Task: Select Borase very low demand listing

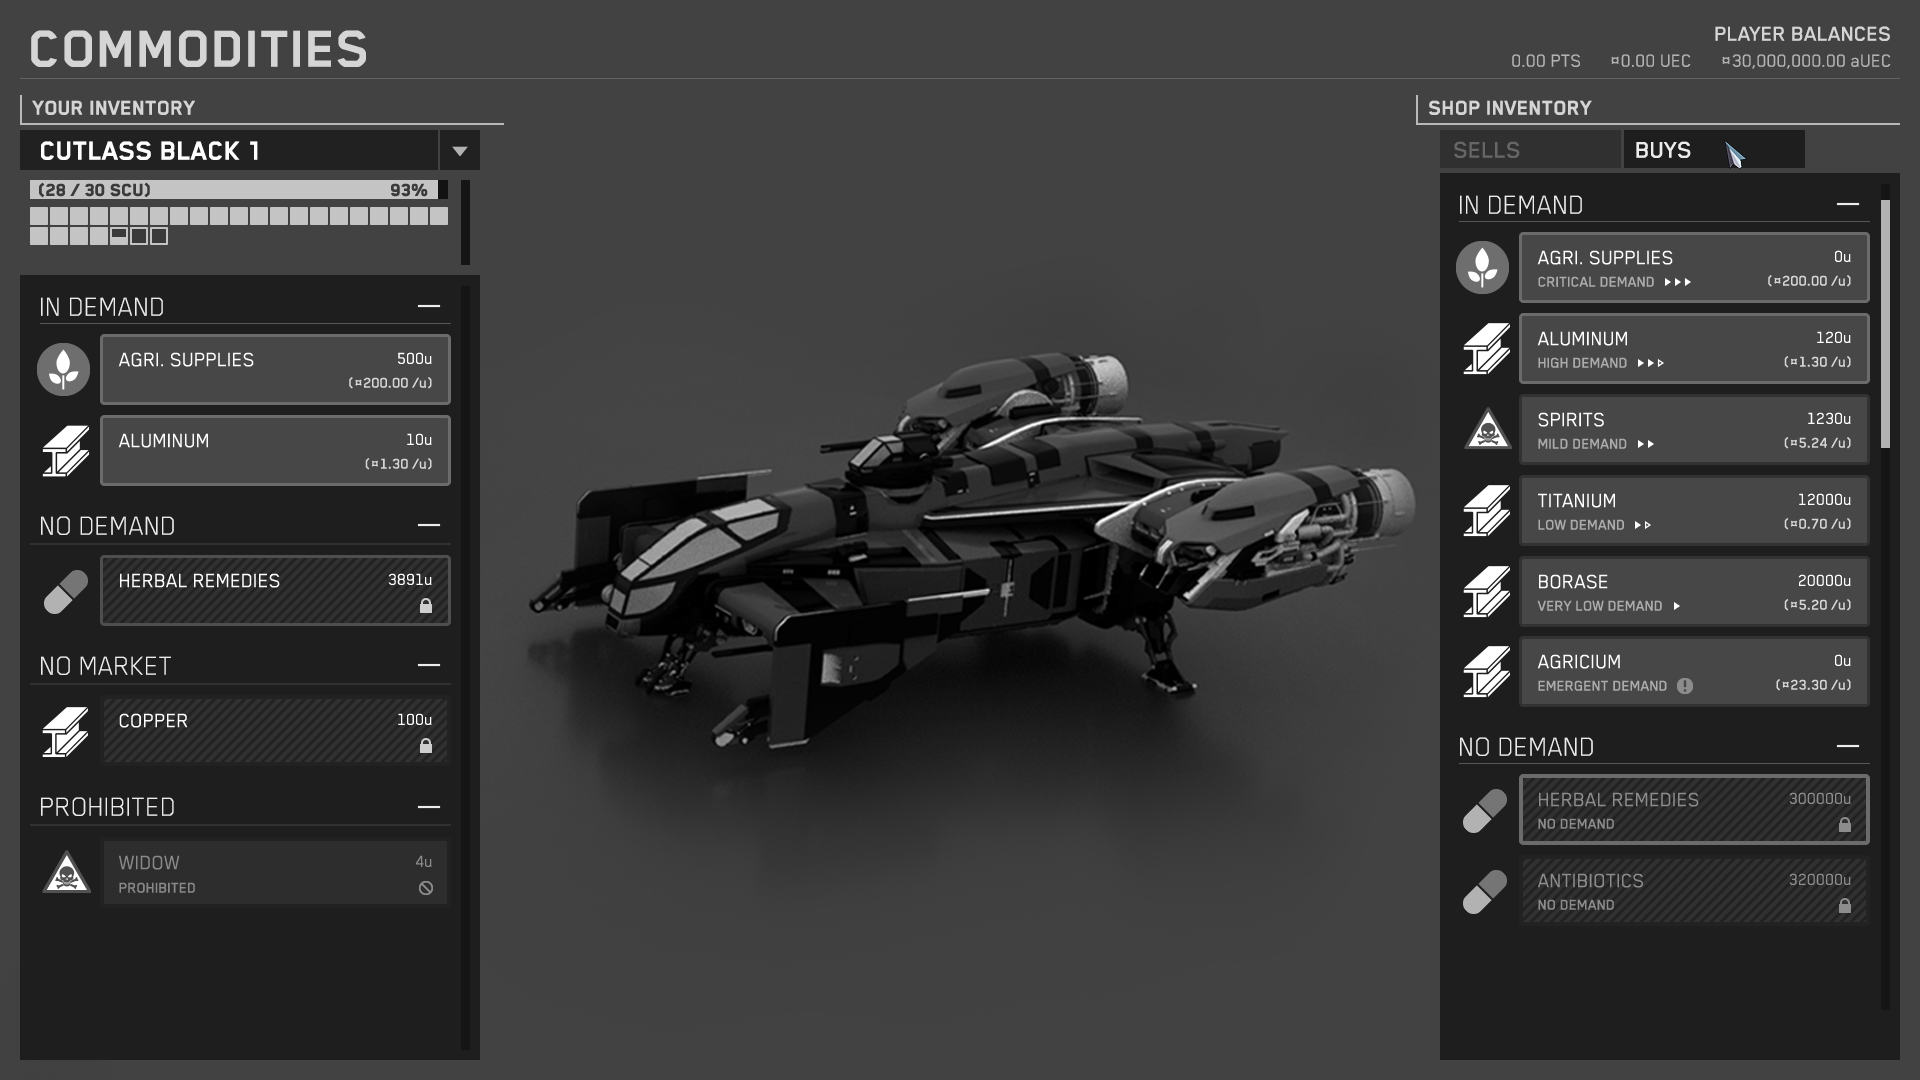Action: pyautogui.click(x=1693, y=592)
